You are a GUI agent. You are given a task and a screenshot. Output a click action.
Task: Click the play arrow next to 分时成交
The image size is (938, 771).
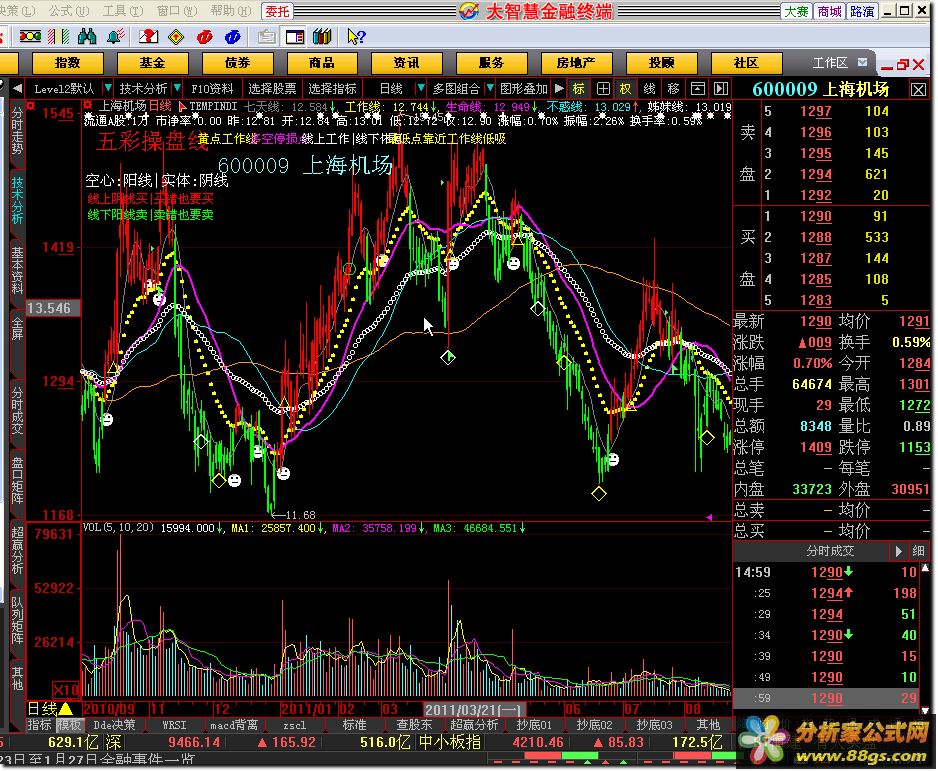point(899,551)
